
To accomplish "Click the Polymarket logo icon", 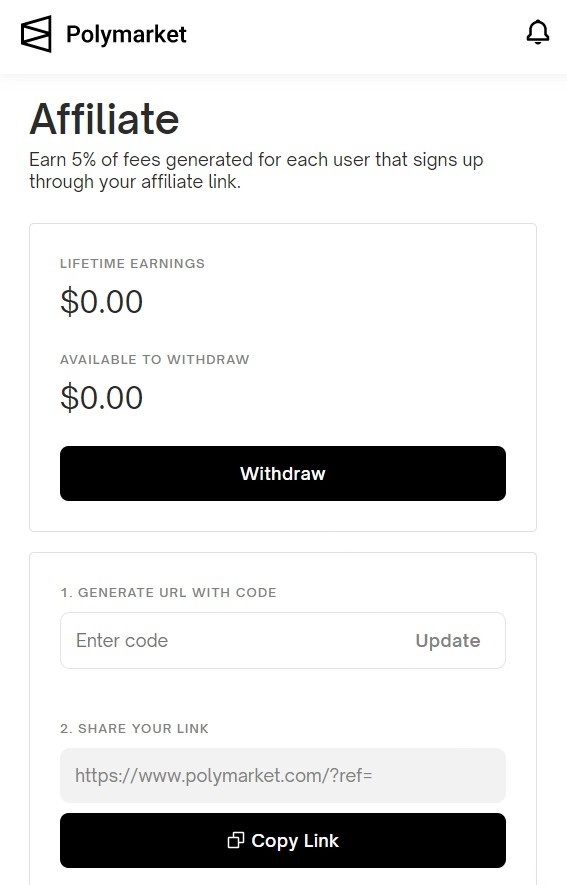I will (x=36, y=34).
